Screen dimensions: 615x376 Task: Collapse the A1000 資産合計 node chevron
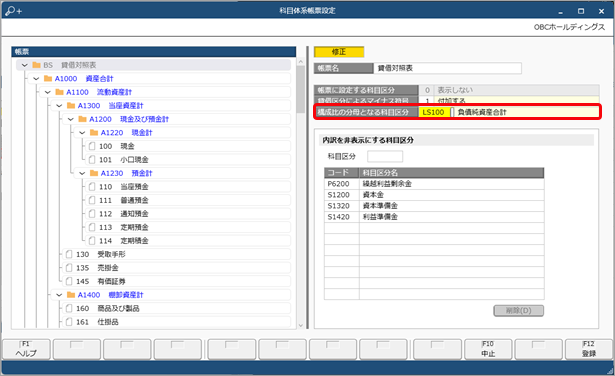36,79
